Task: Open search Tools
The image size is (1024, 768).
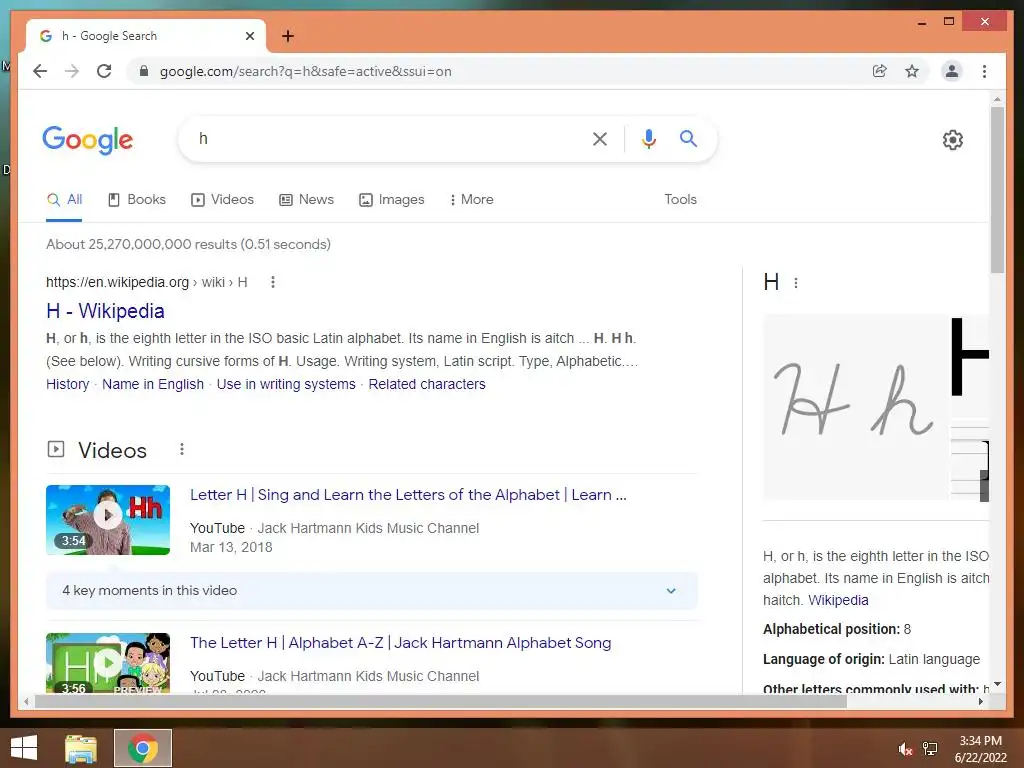Action: [680, 199]
